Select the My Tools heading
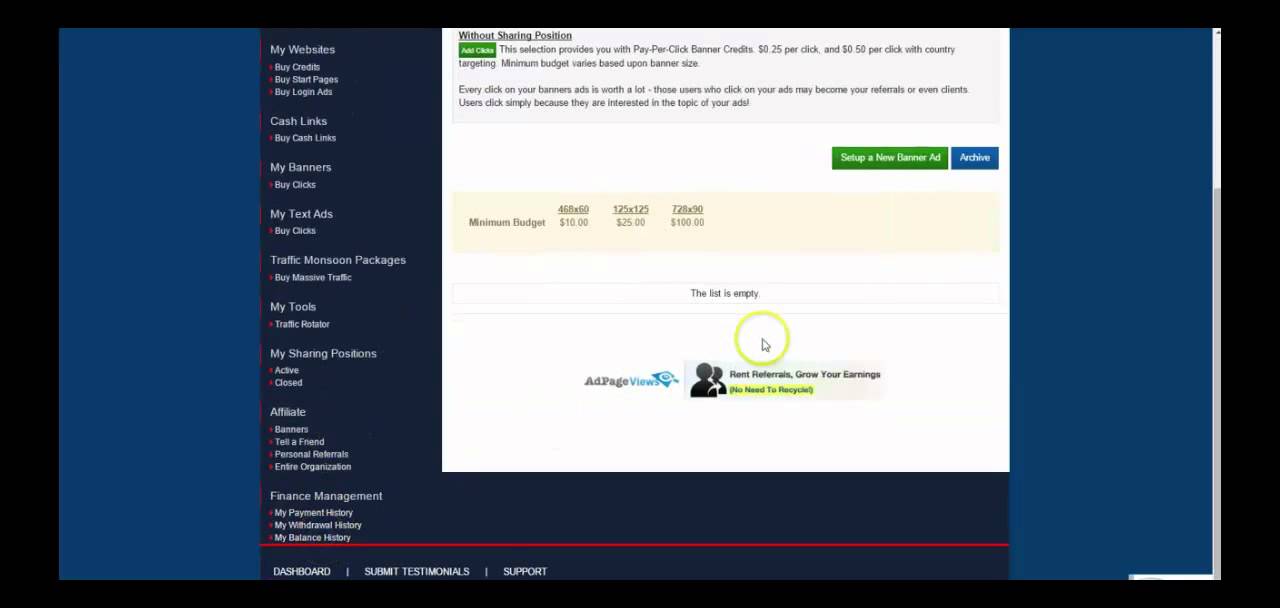1280x608 pixels. click(x=293, y=306)
